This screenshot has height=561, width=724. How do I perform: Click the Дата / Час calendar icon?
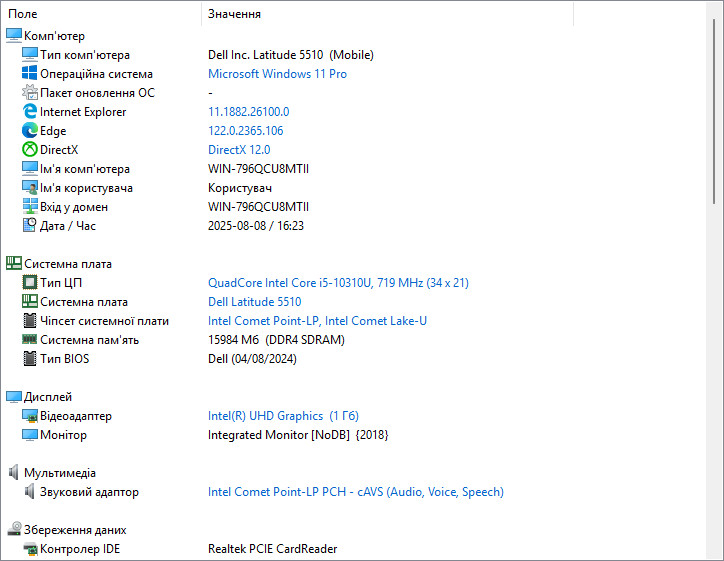coord(30,225)
